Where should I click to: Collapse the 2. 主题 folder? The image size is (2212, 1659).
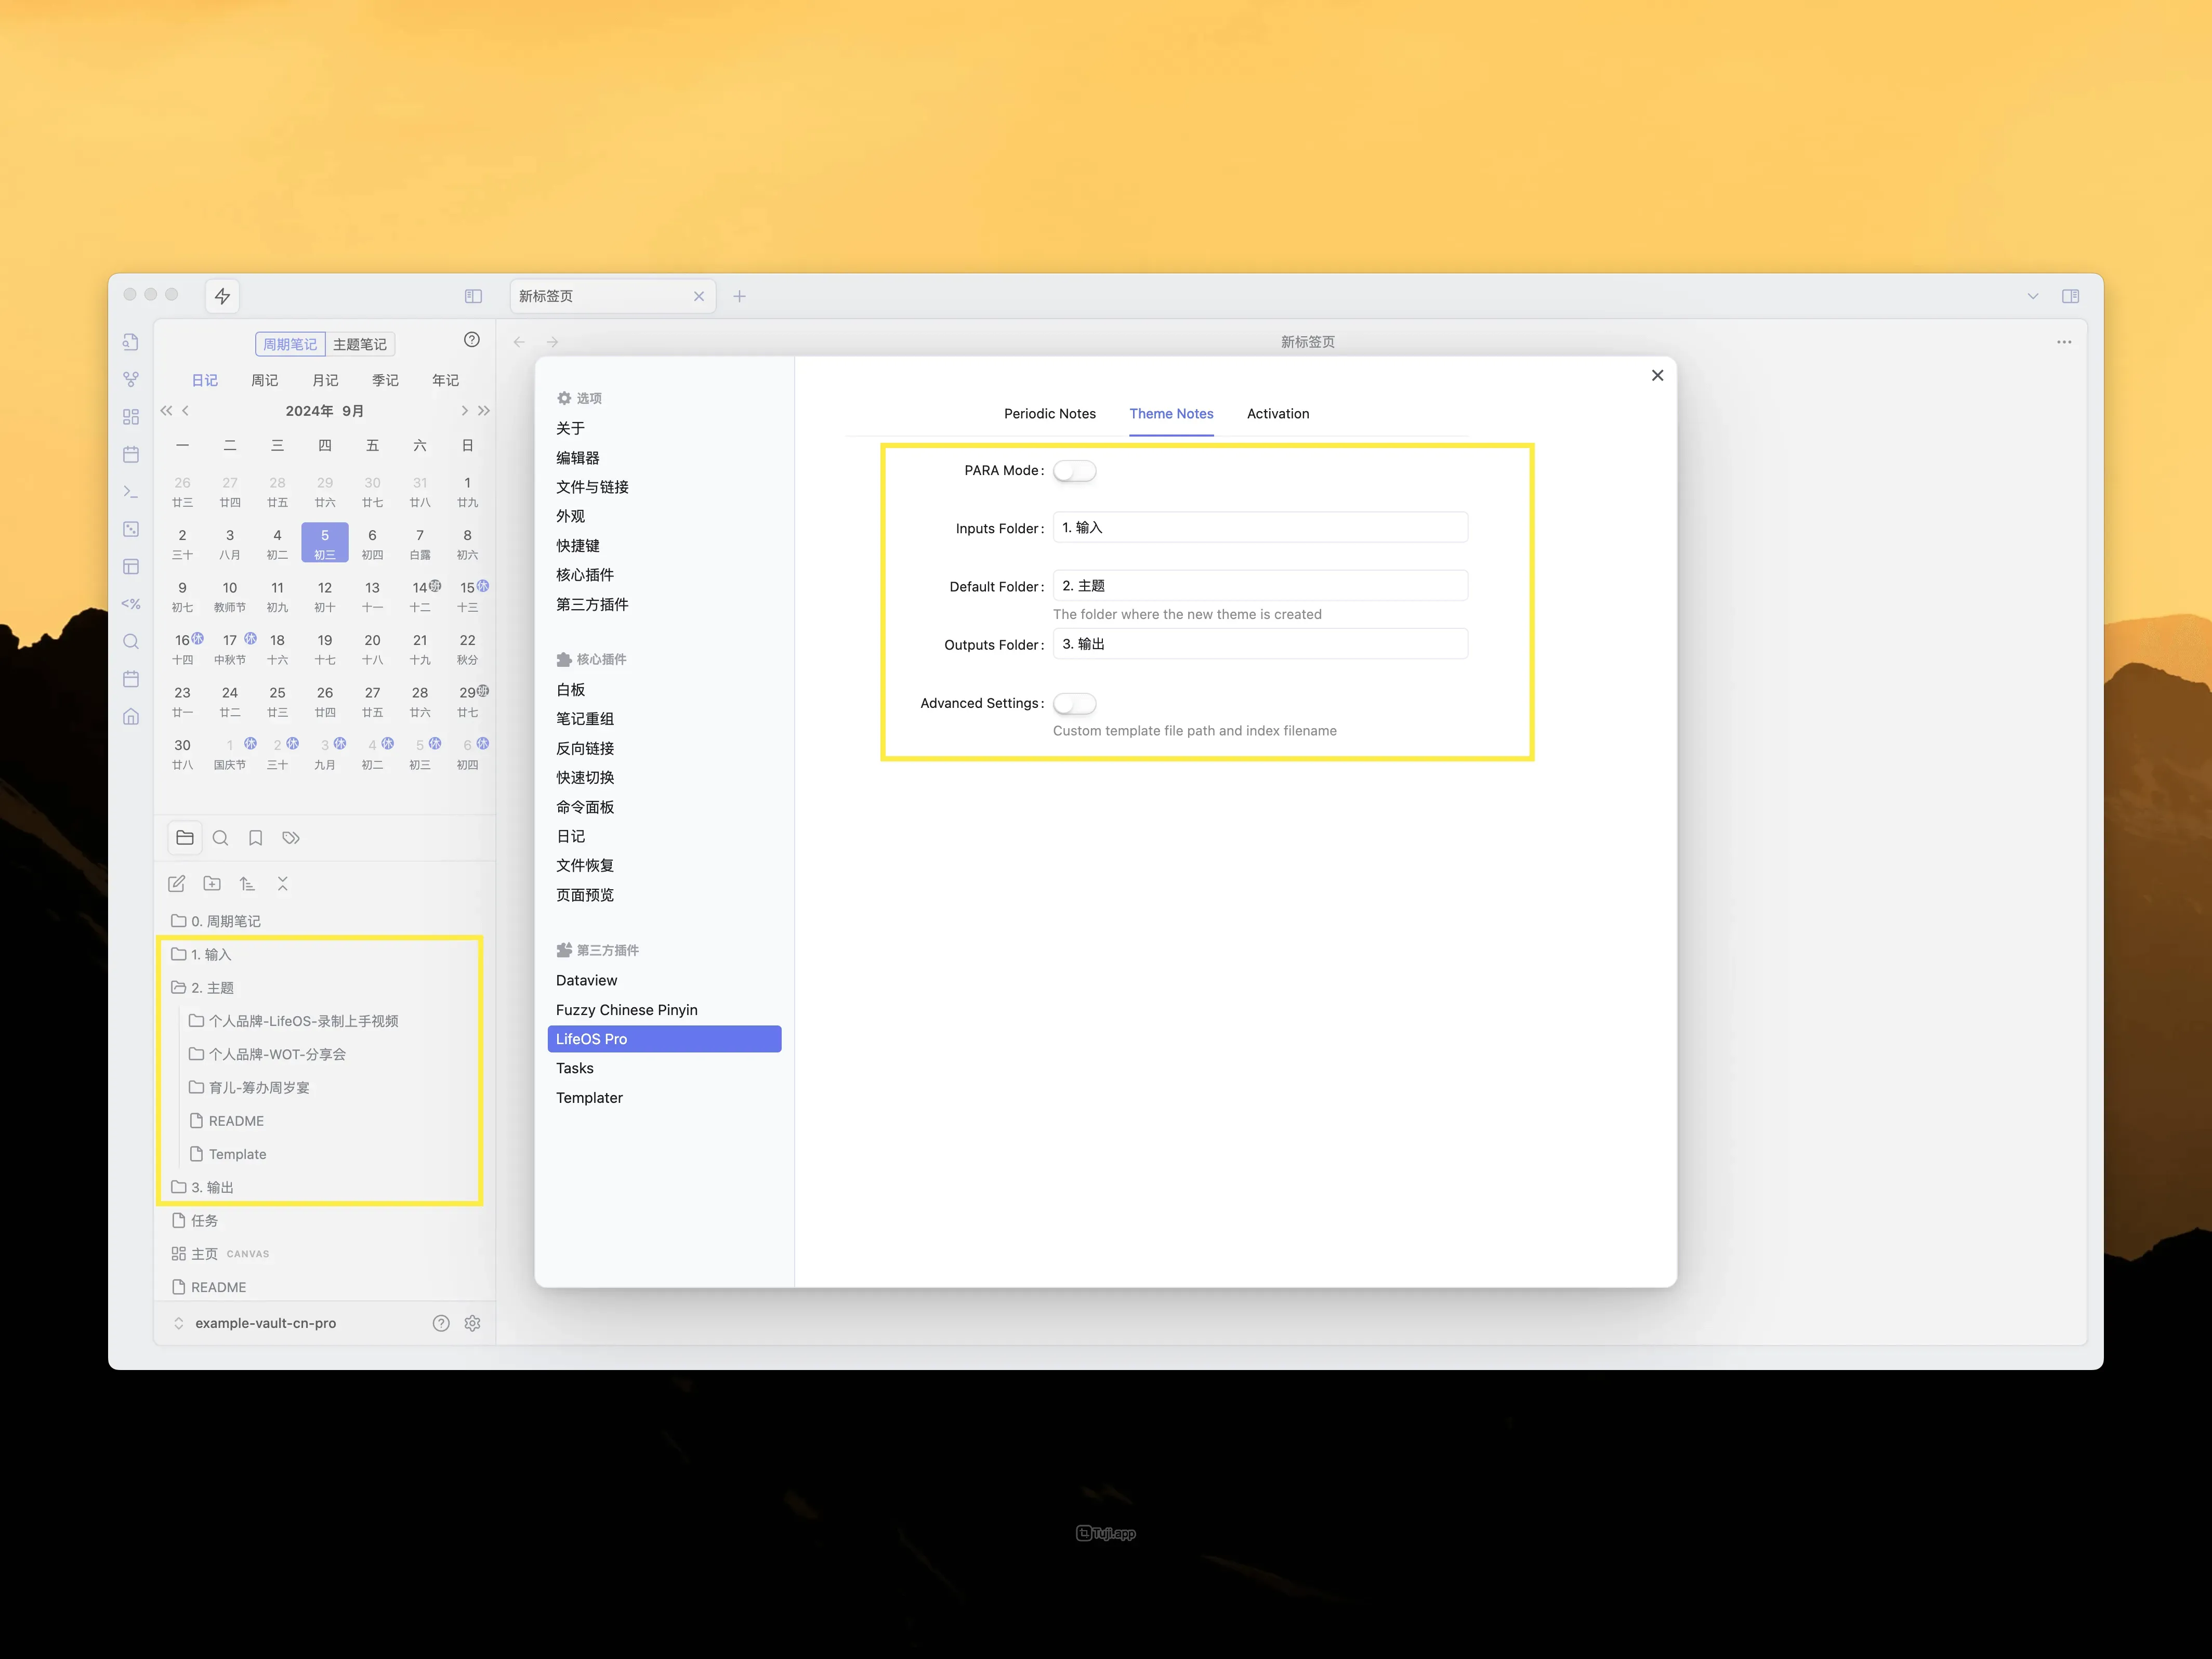[x=212, y=988]
